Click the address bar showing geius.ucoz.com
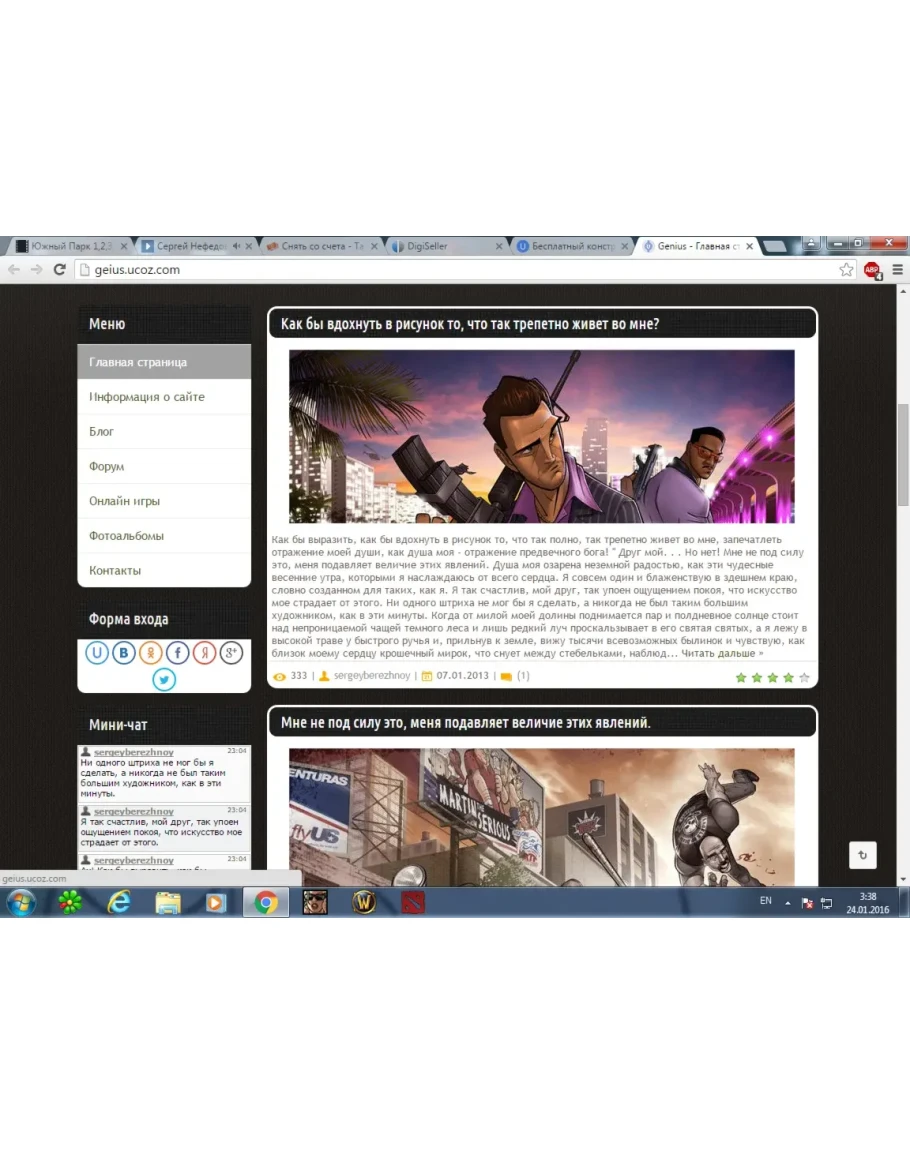This screenshot has width=910, height=1155. pos(450,270)
